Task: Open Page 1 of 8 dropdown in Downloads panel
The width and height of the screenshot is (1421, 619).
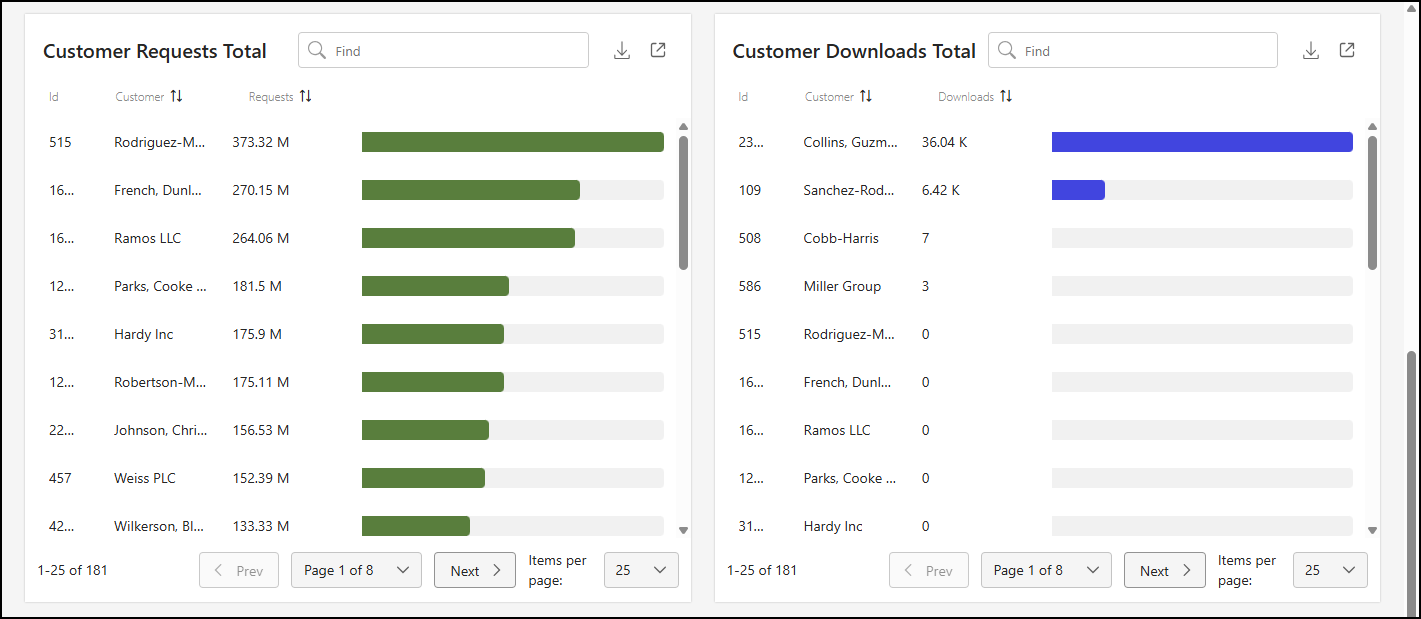Action: point(1046,570)
